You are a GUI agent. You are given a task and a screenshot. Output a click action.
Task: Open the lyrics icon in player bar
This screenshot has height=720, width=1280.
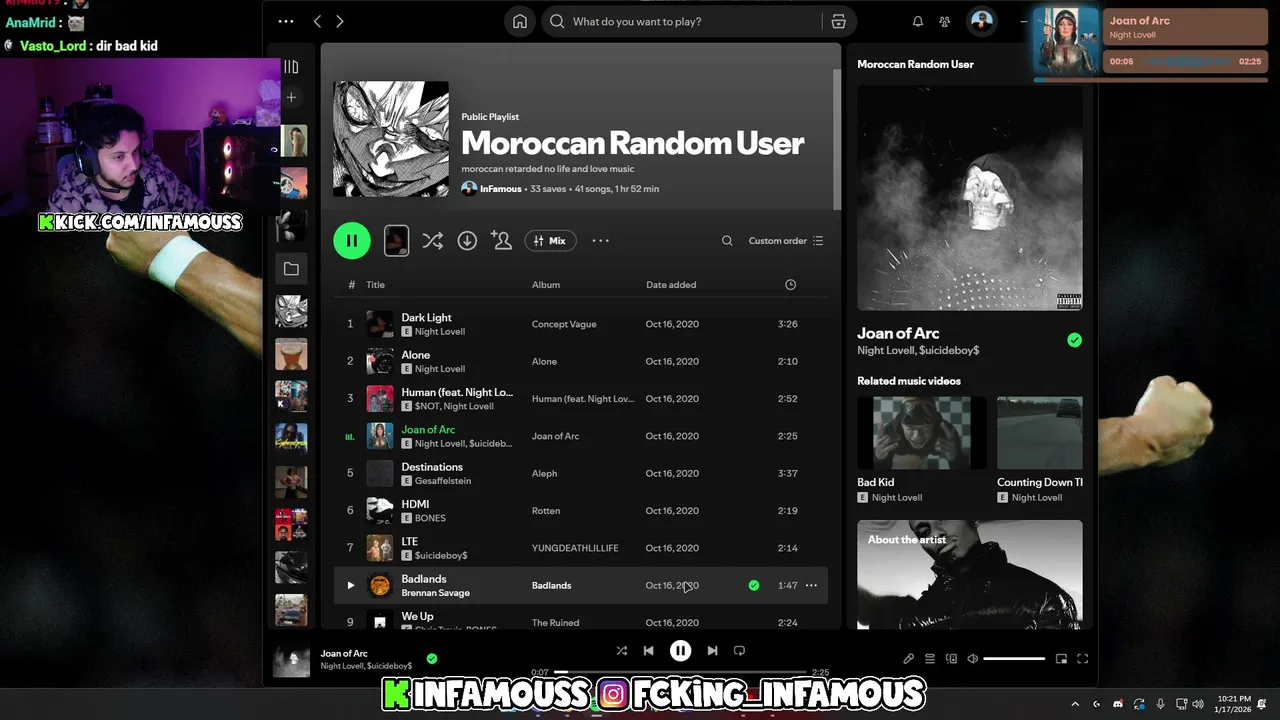point(908,659)
